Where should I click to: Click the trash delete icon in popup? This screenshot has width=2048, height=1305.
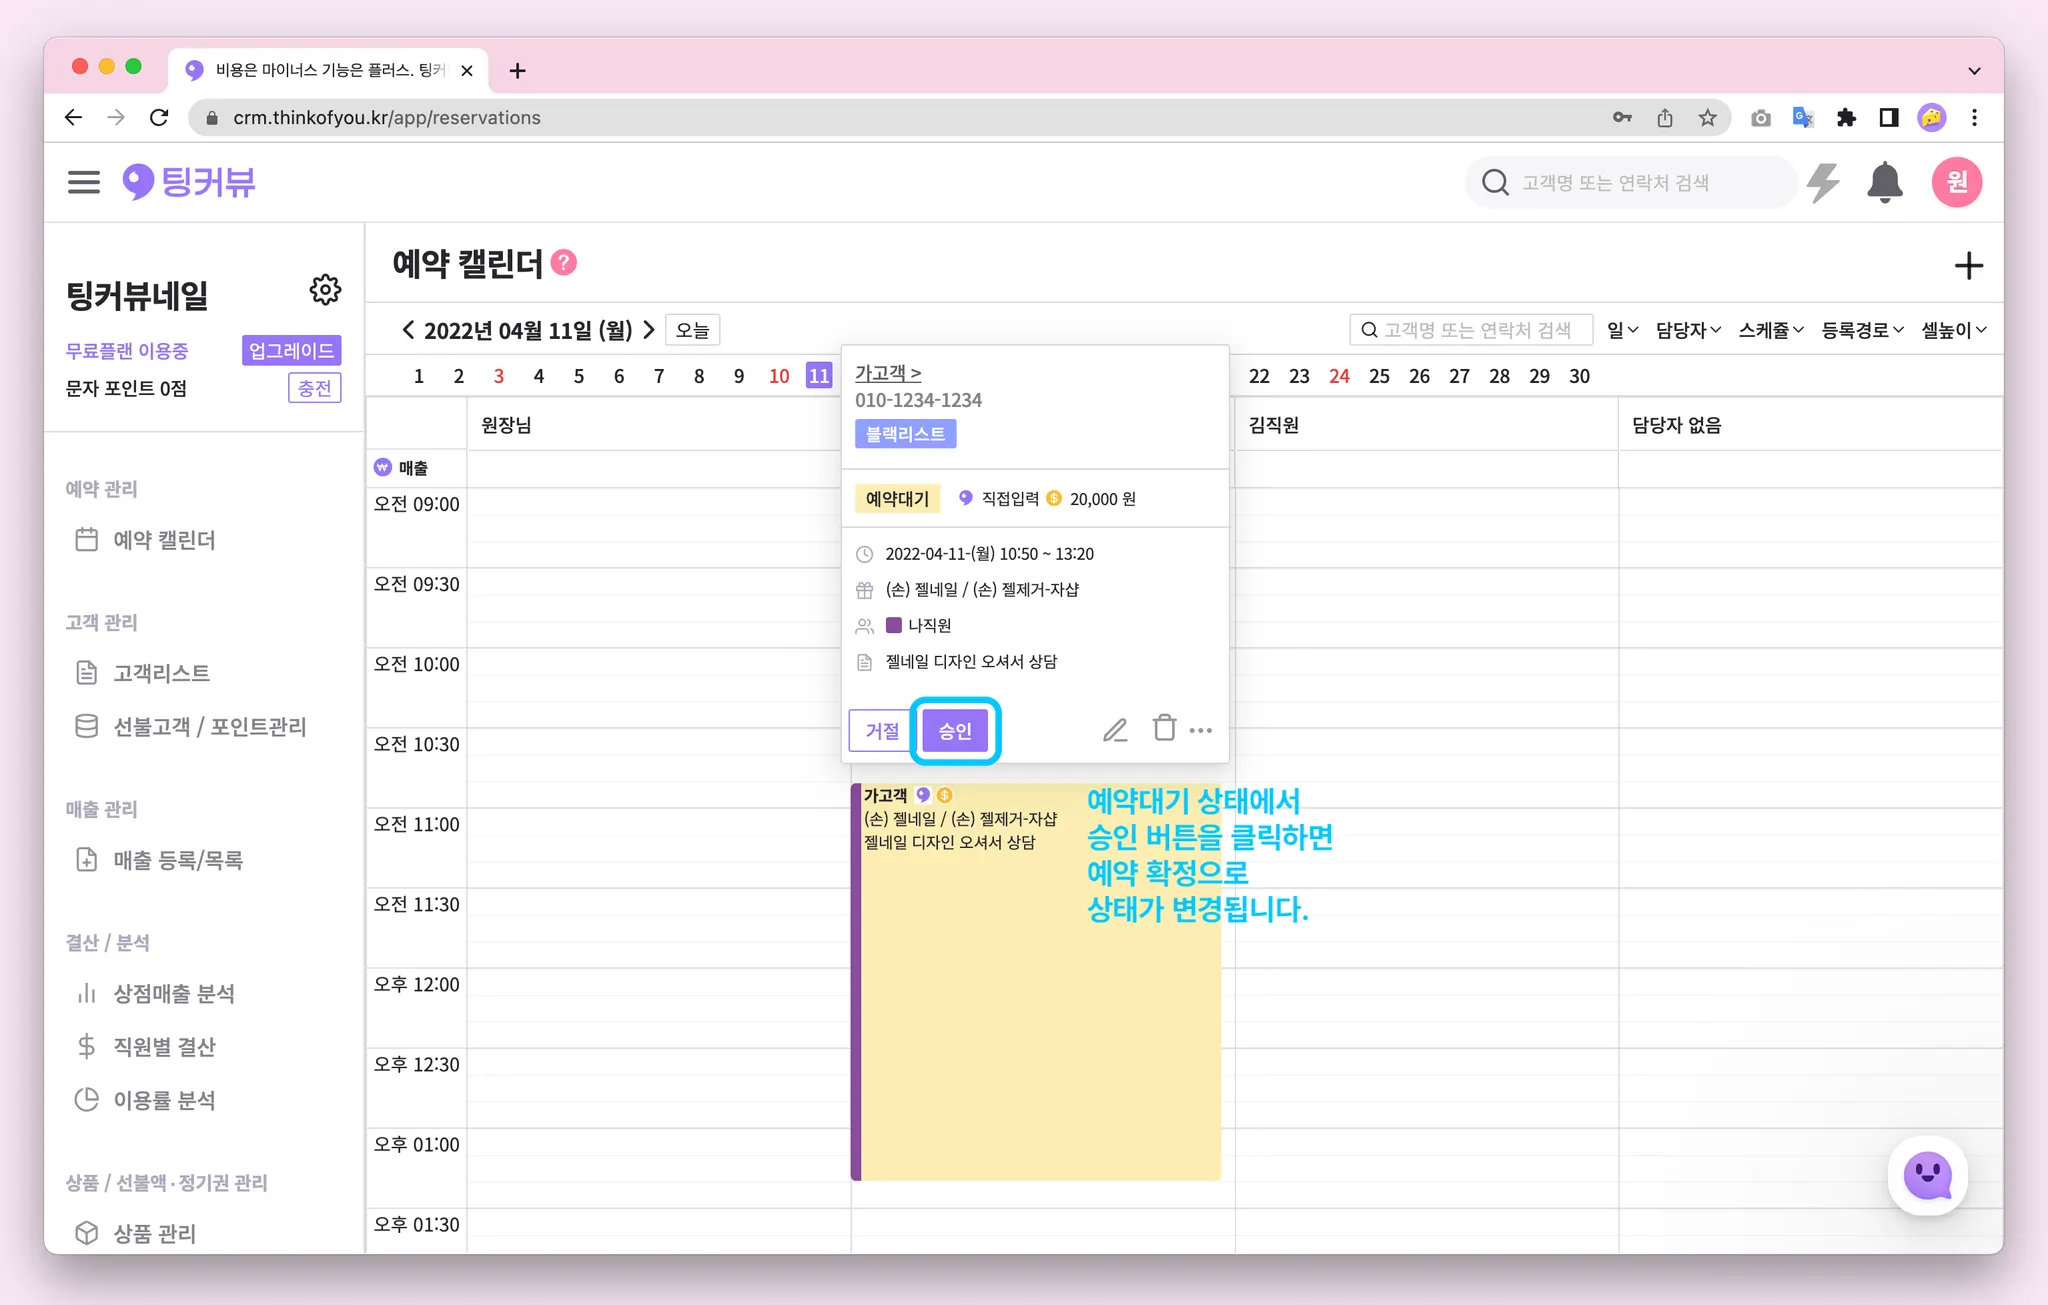1164,728
